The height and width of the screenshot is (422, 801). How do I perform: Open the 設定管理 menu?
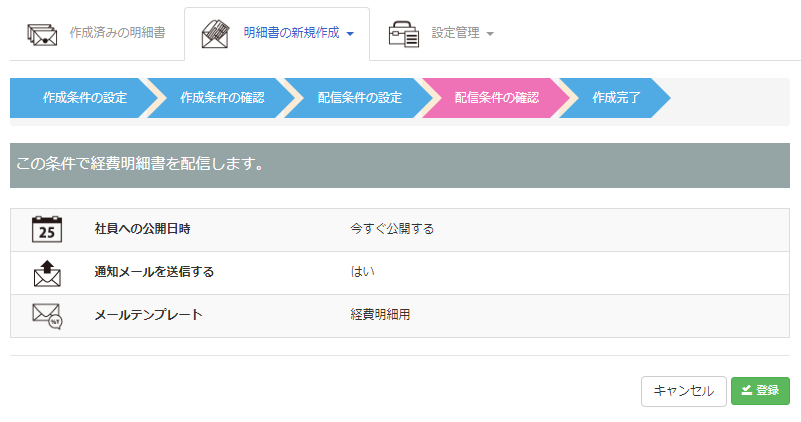point(455,33)
